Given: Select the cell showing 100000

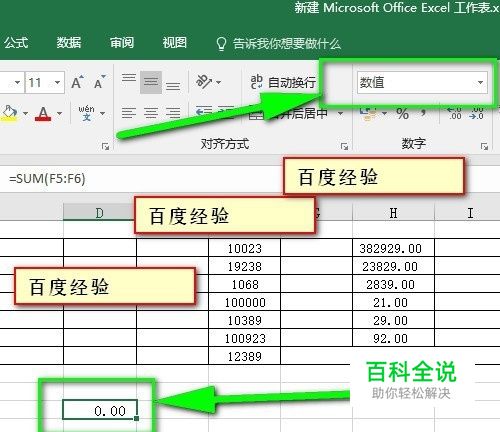Looking at the screenshot, I should (245, 302).
